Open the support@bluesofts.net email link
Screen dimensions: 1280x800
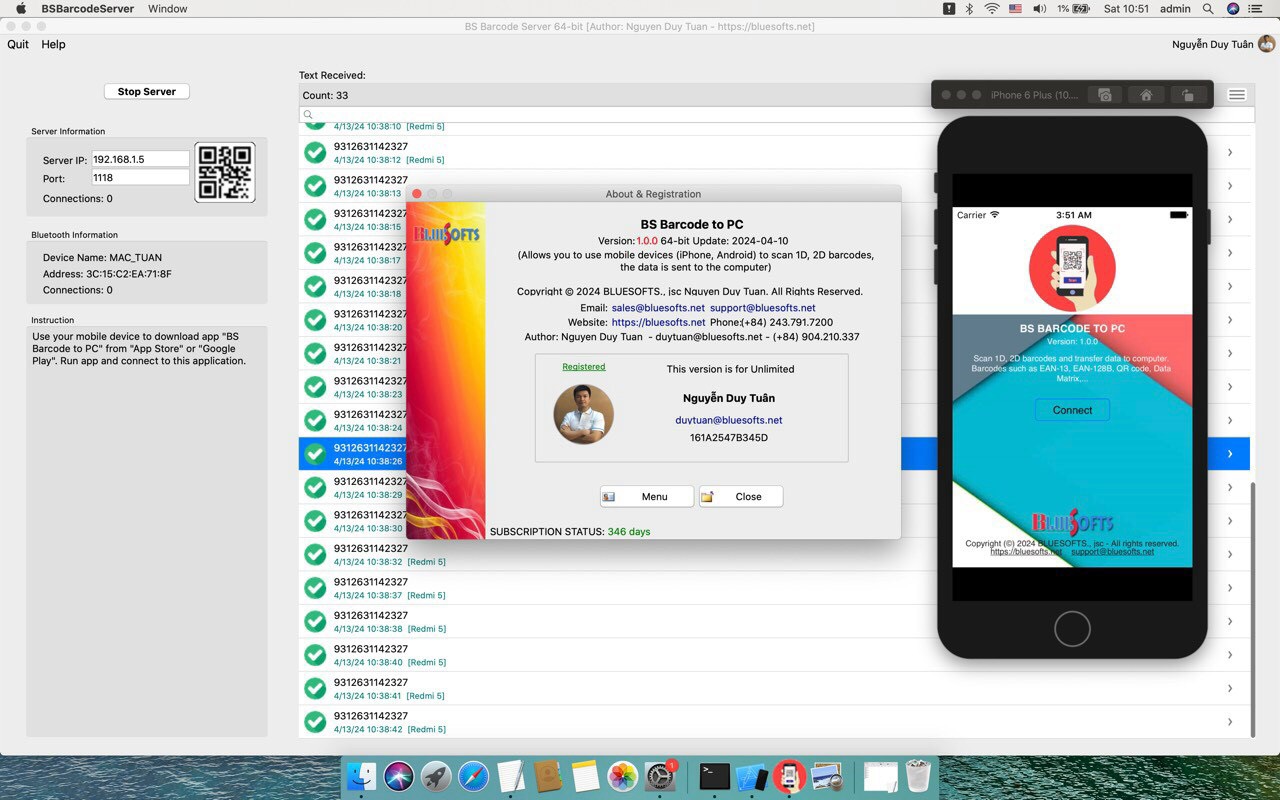point(762,308)
